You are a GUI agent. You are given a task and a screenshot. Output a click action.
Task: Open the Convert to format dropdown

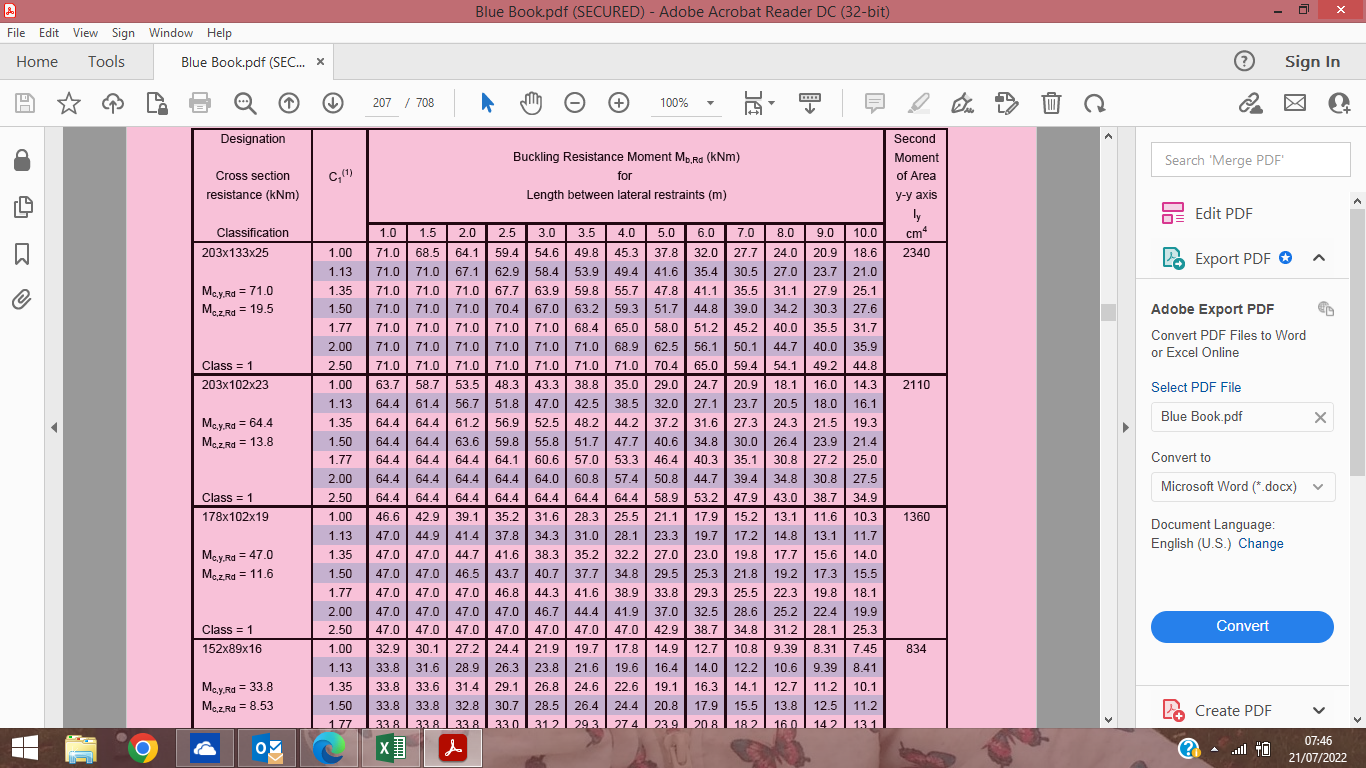pos(1242,487)
